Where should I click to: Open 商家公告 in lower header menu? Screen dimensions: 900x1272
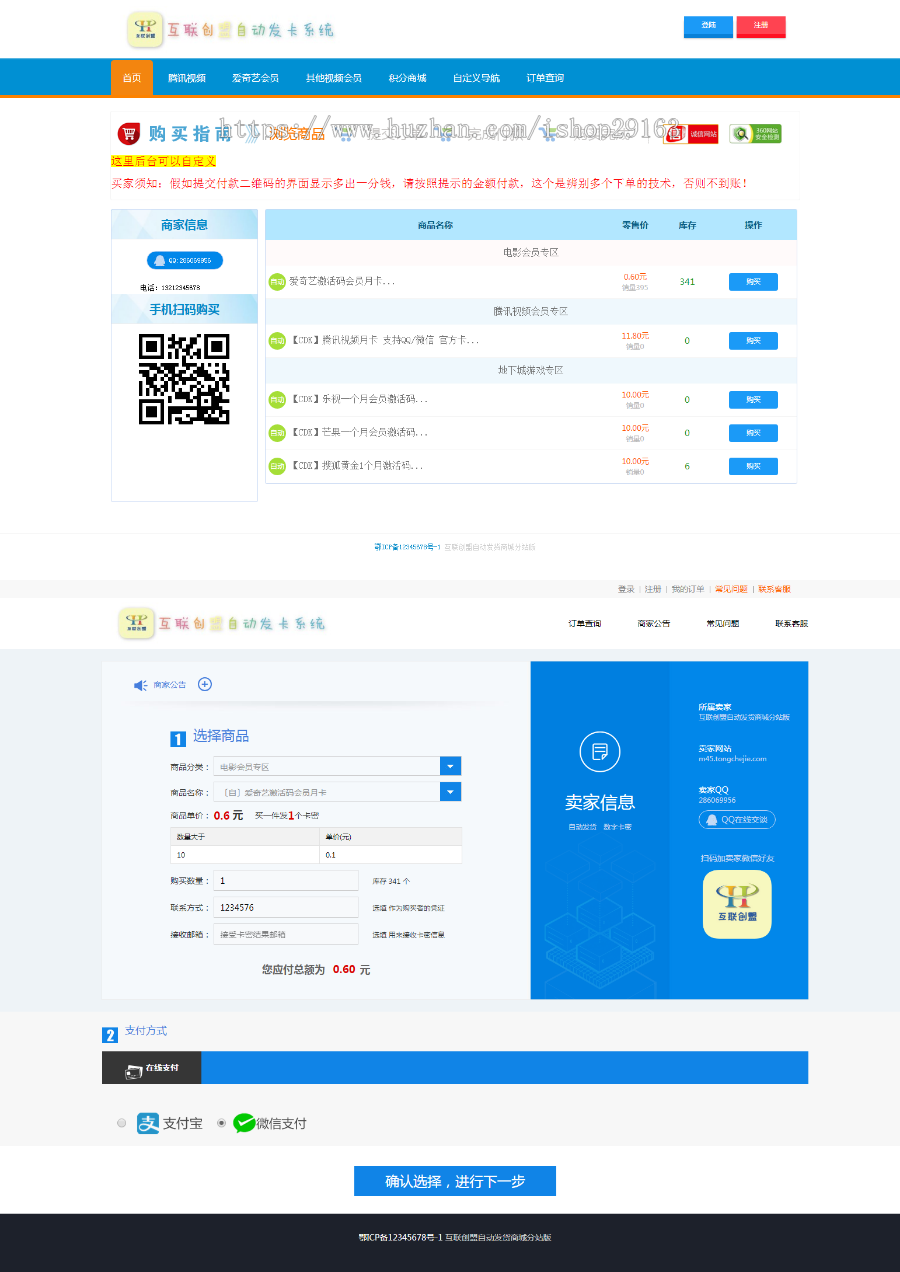coord(654,624)
